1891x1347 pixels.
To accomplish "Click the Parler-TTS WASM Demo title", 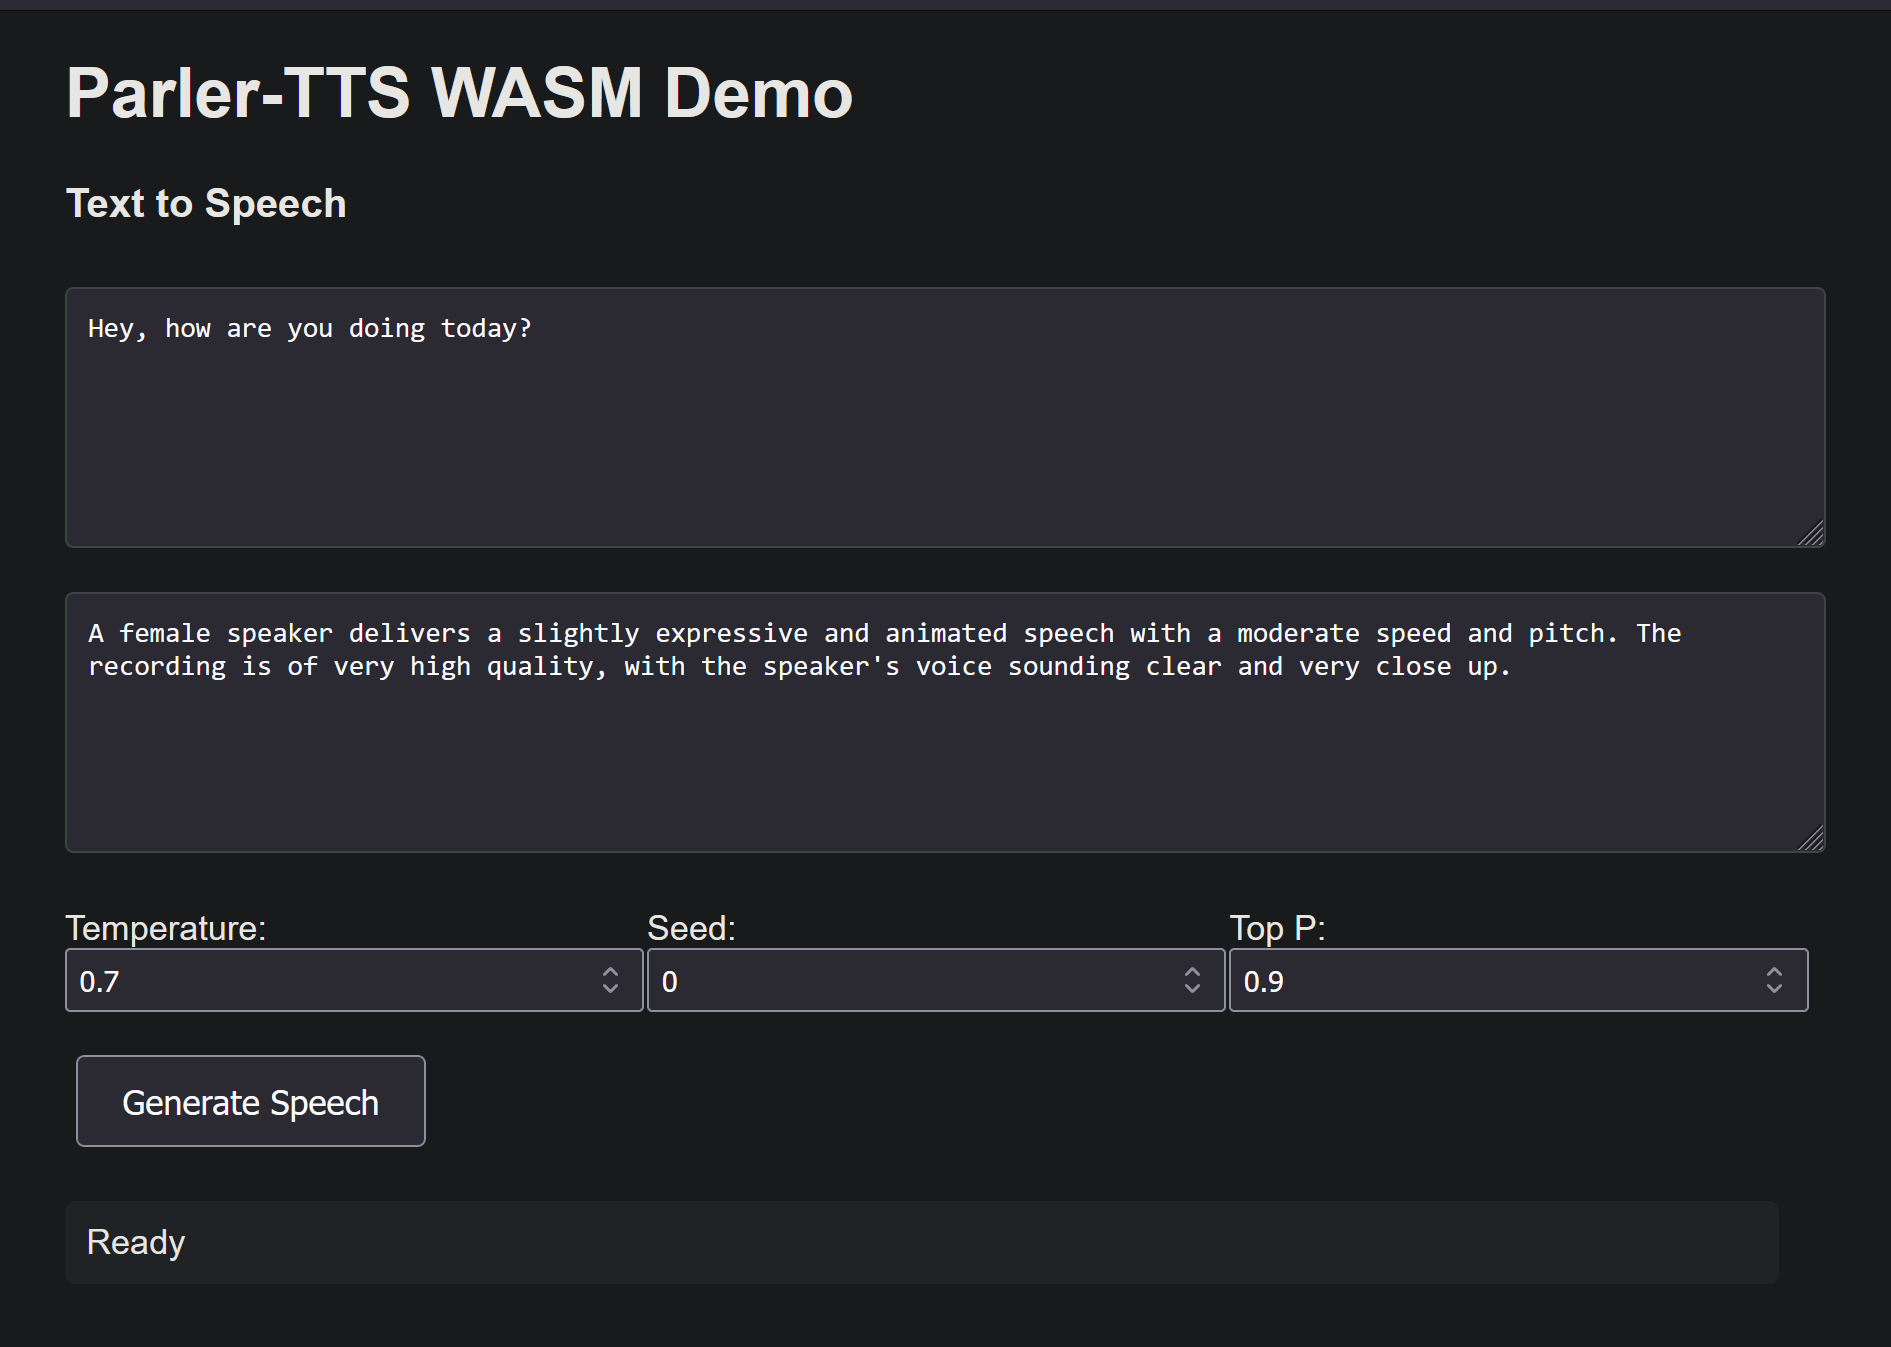I will coord(460,93).
